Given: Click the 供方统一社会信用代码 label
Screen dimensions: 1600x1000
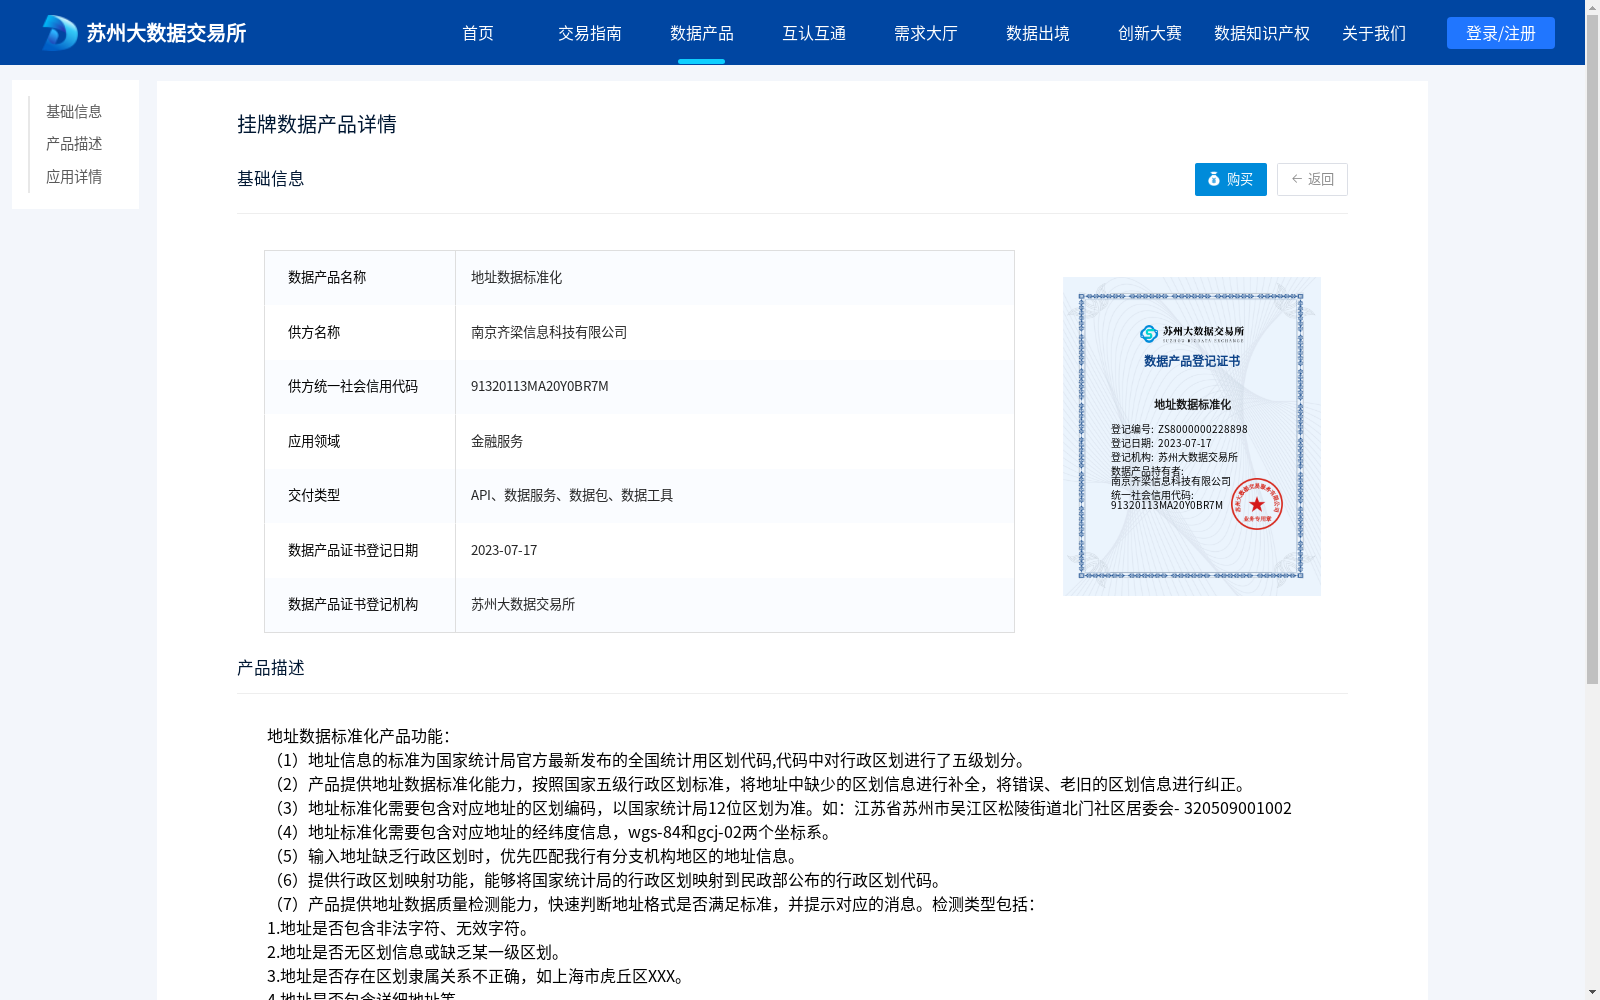Looking at the screenshot, I should coord(353,387).
